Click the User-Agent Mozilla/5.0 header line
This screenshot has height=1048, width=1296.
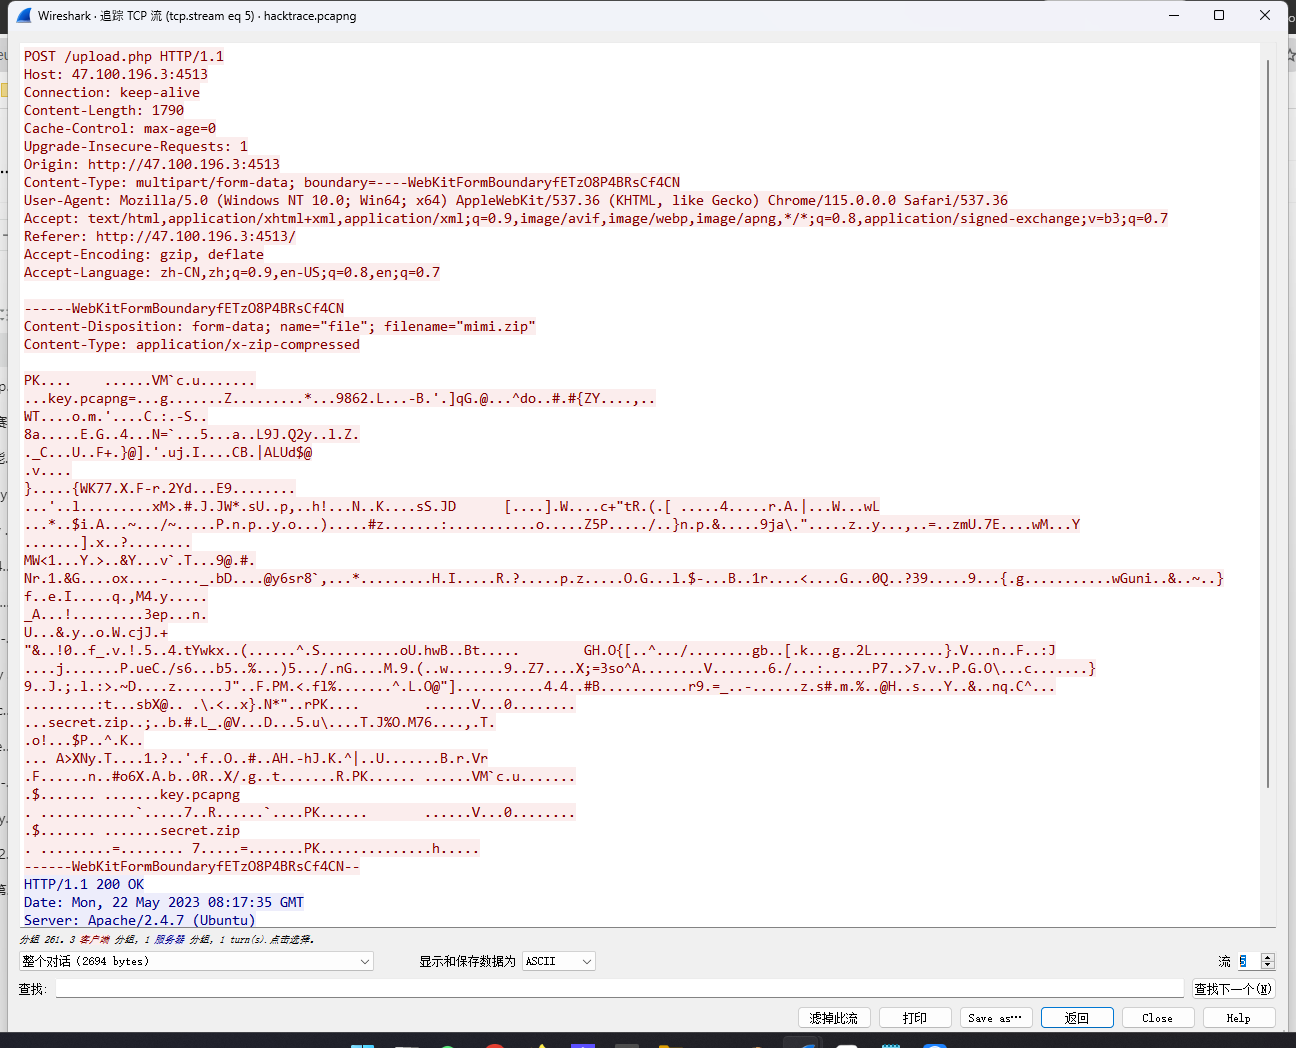(516, 200)
